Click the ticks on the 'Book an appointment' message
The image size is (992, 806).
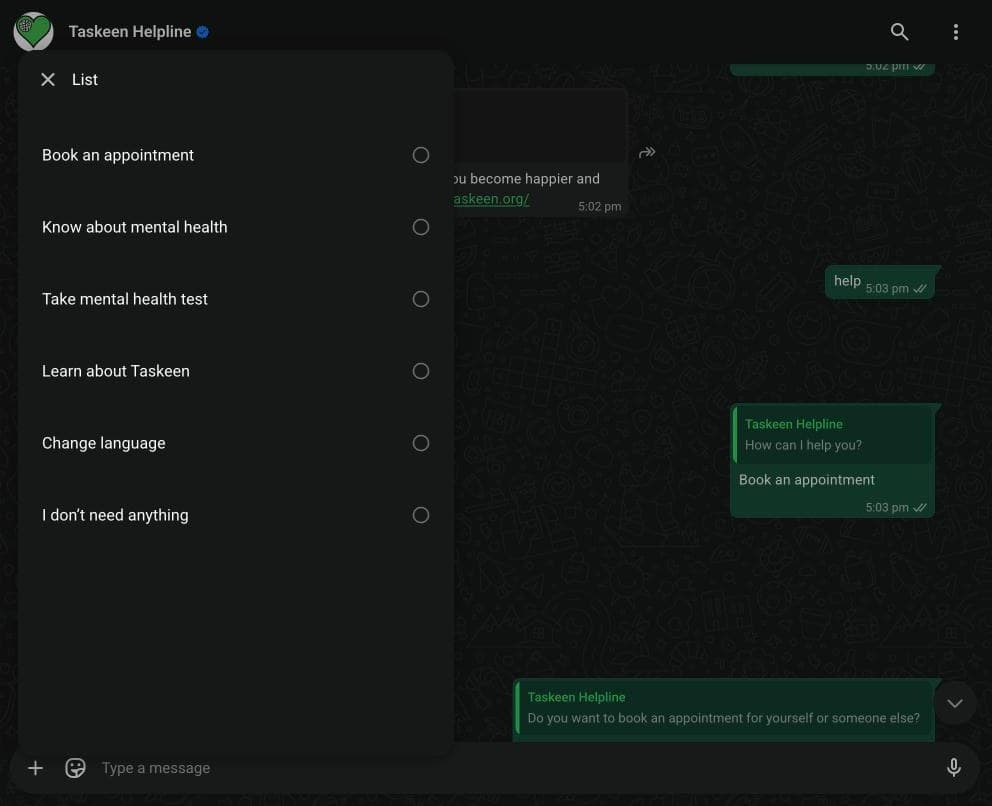point(920,507)
